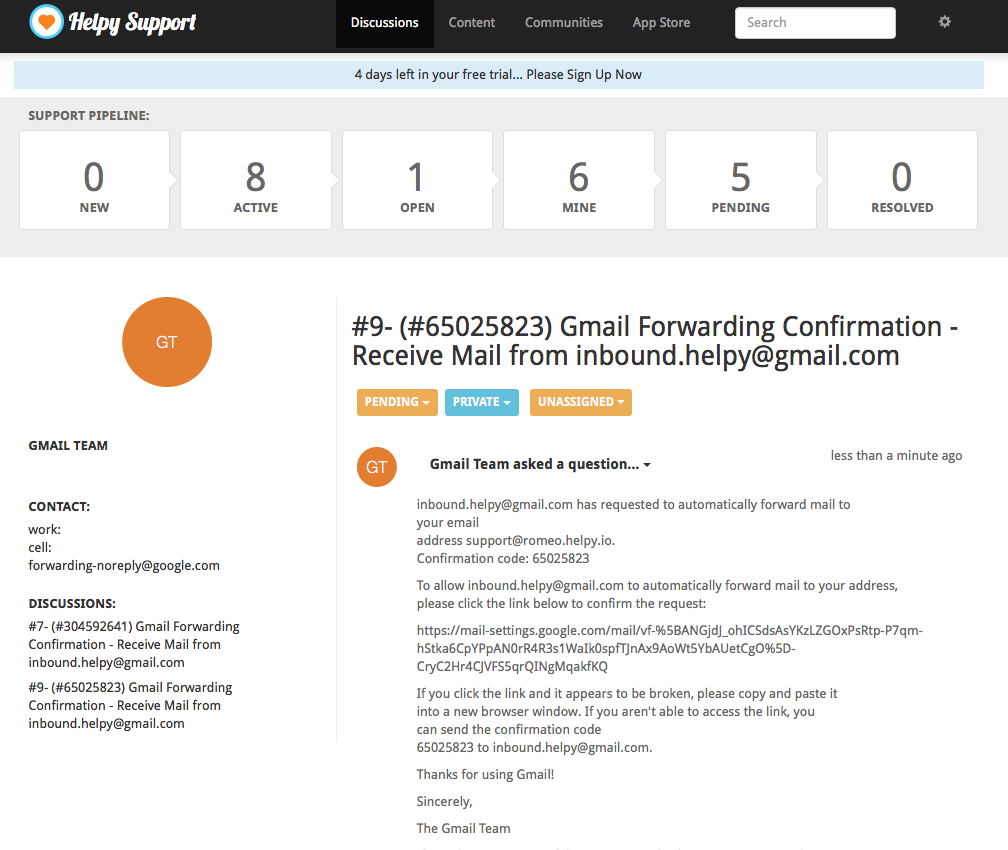1008x850 pixels.
Task: Click 'Thanks for using Gmail!' text
Action: pos(485,774)
